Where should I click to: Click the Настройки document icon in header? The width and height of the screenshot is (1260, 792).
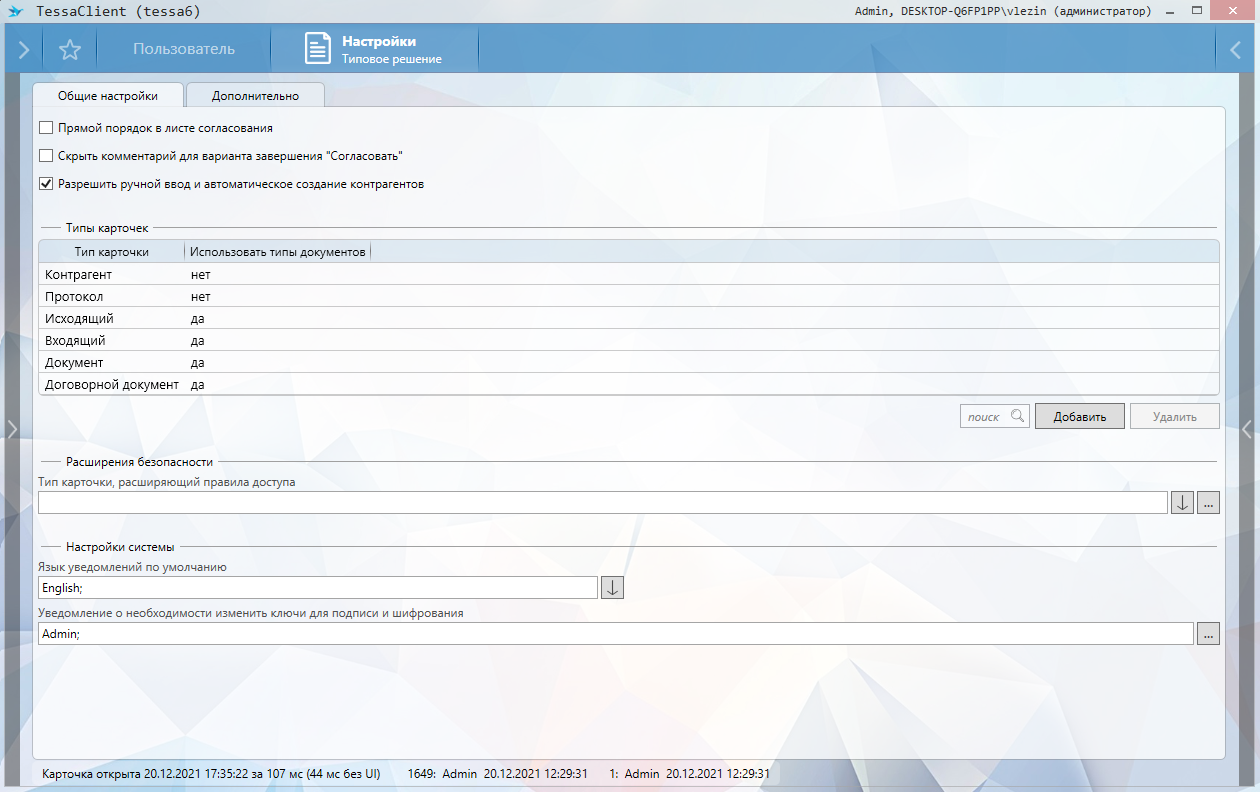[x=318, y=49]
